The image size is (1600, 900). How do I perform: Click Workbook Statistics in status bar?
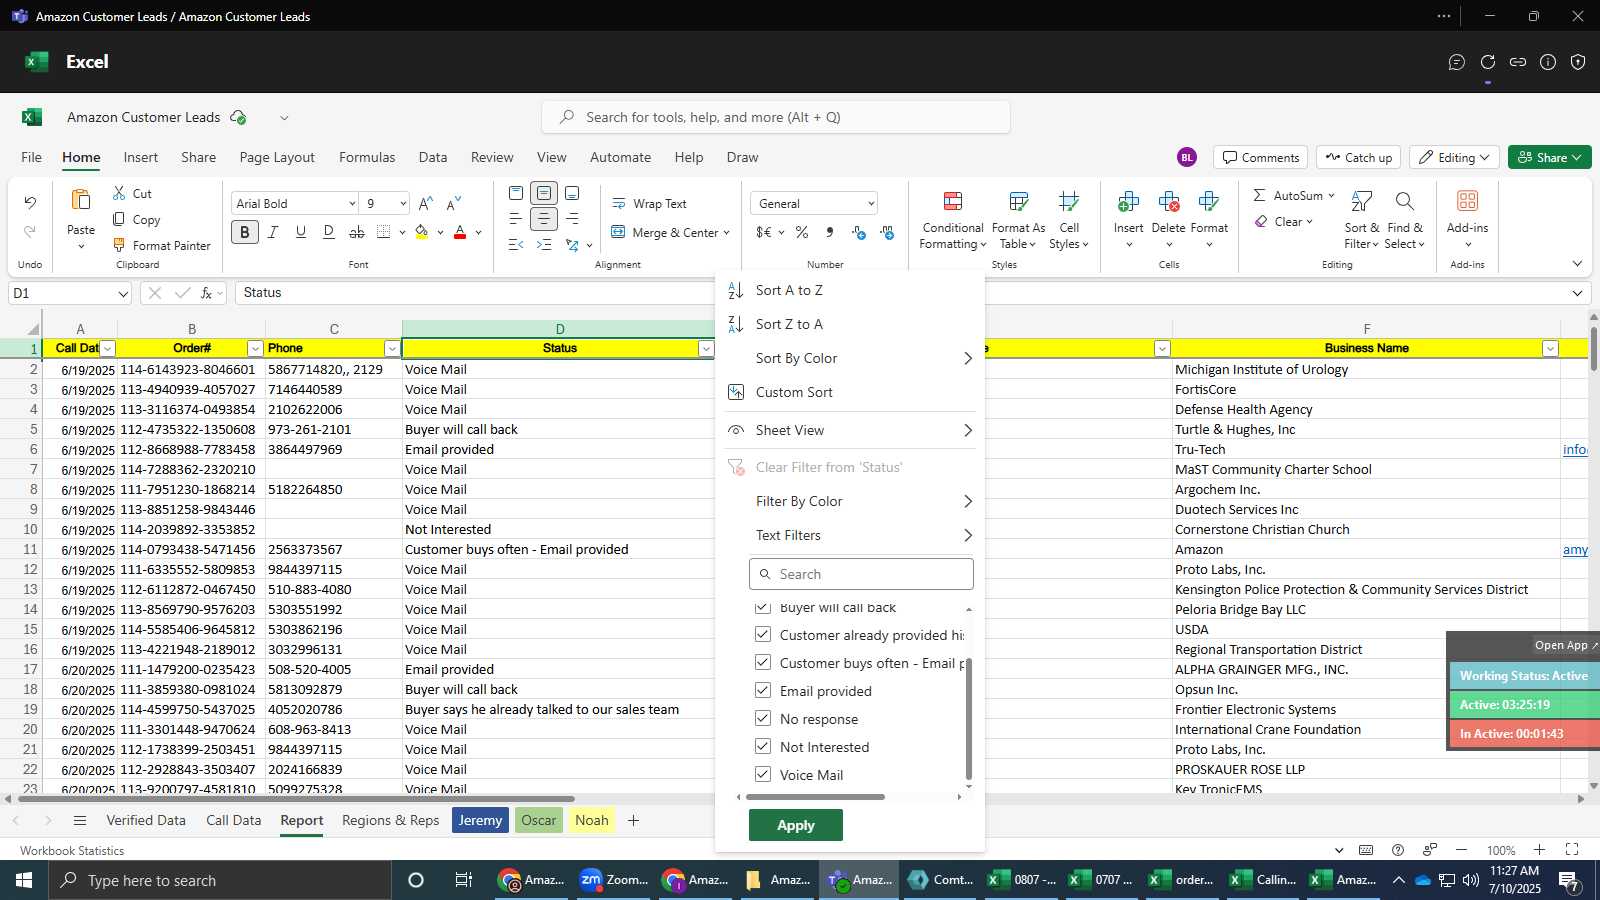pyautogui.click(x=72, y=850)
